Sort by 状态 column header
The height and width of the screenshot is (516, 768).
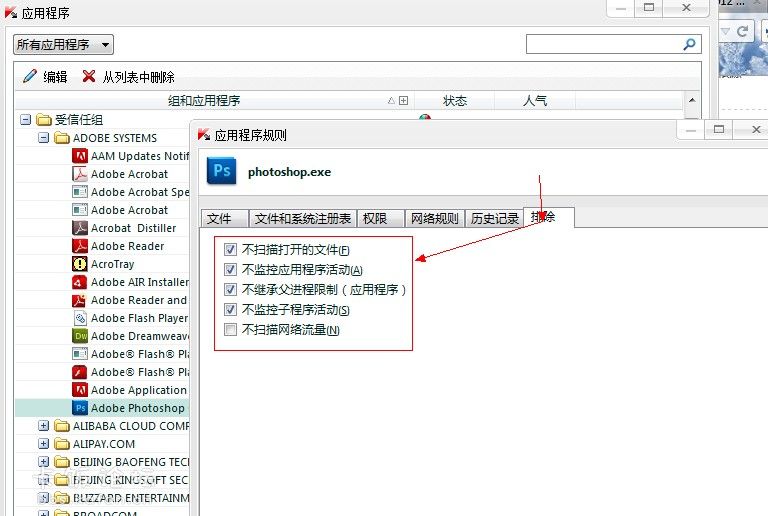click(455, 101)
